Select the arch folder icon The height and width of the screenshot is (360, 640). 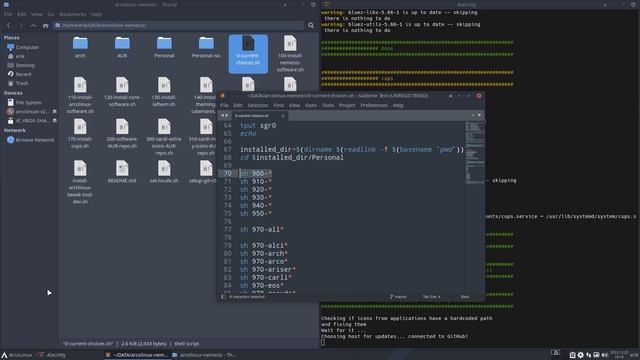[x=80, y=43]
